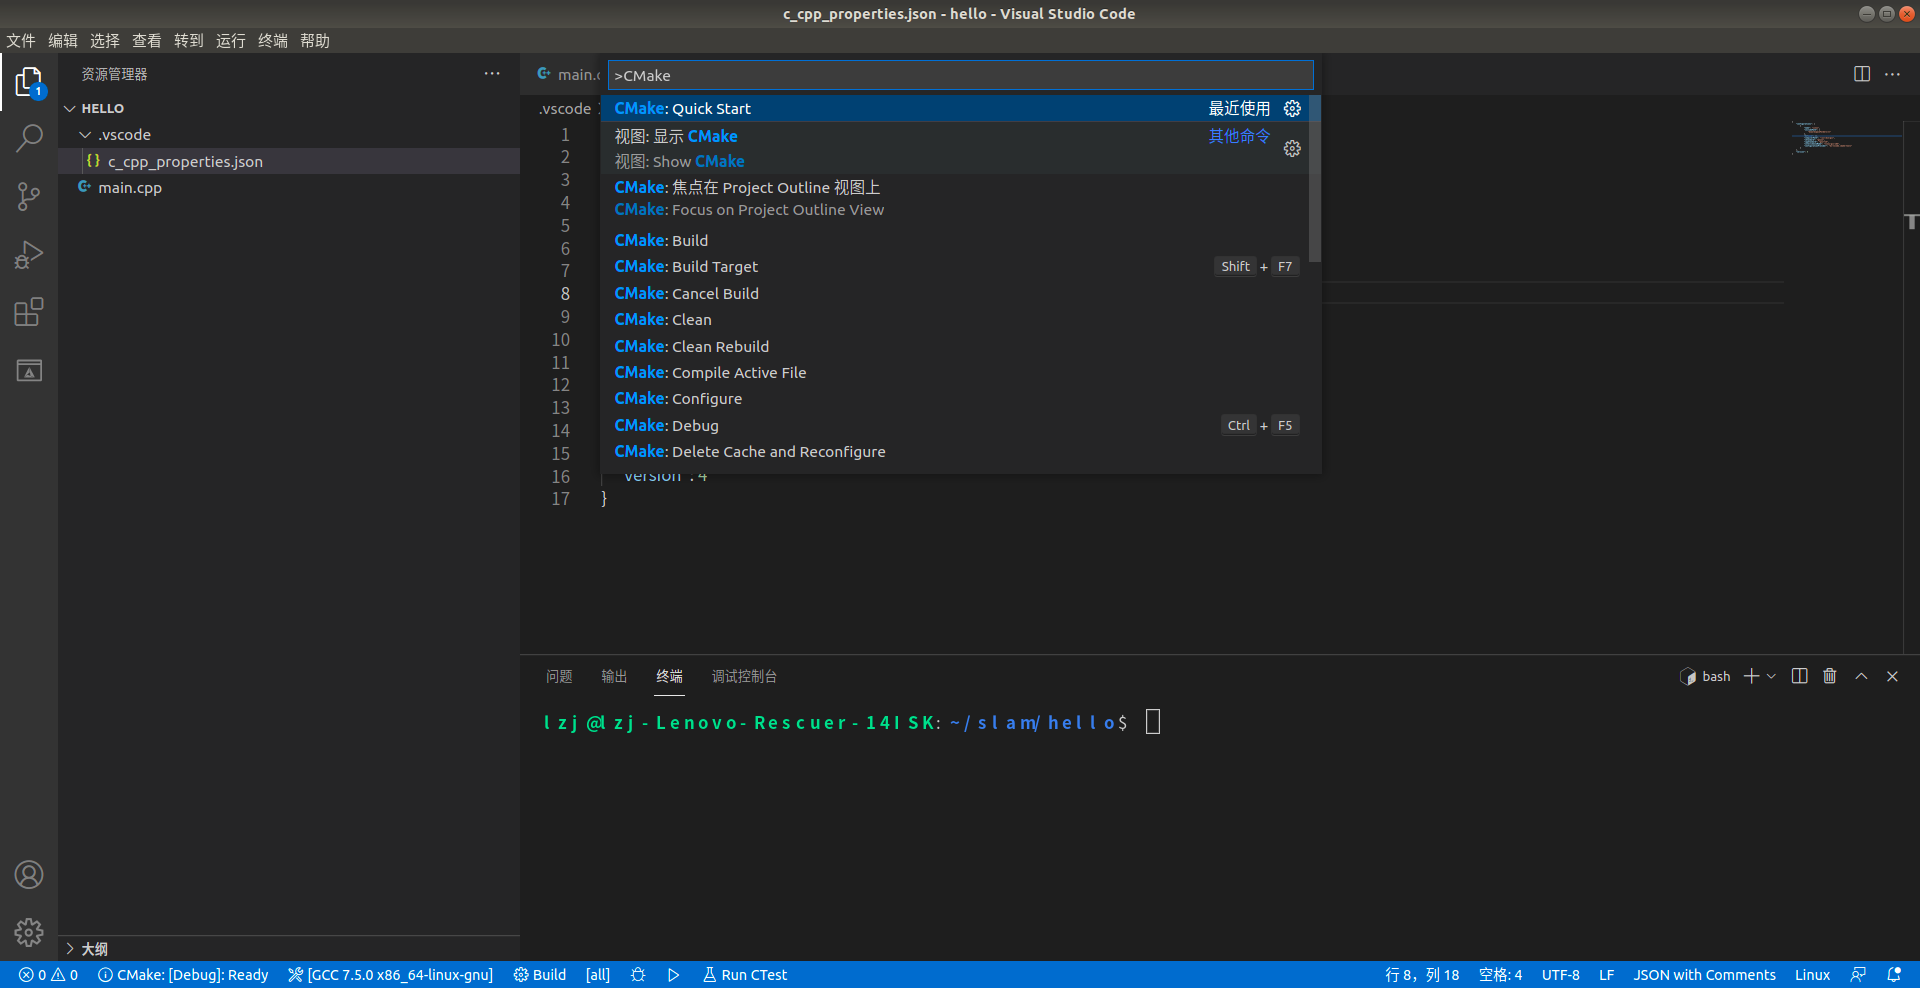
Task: Open the Explorer view in activity bar
Action: pyautogui.click(x=29, y=82)
